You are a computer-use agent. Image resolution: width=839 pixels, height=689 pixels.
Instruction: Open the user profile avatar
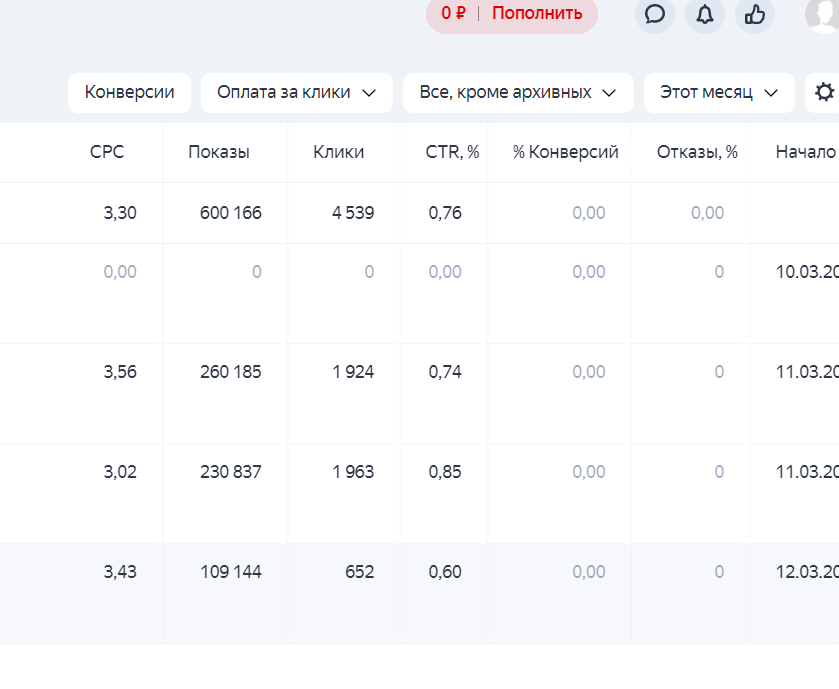(x=823, y=14)
